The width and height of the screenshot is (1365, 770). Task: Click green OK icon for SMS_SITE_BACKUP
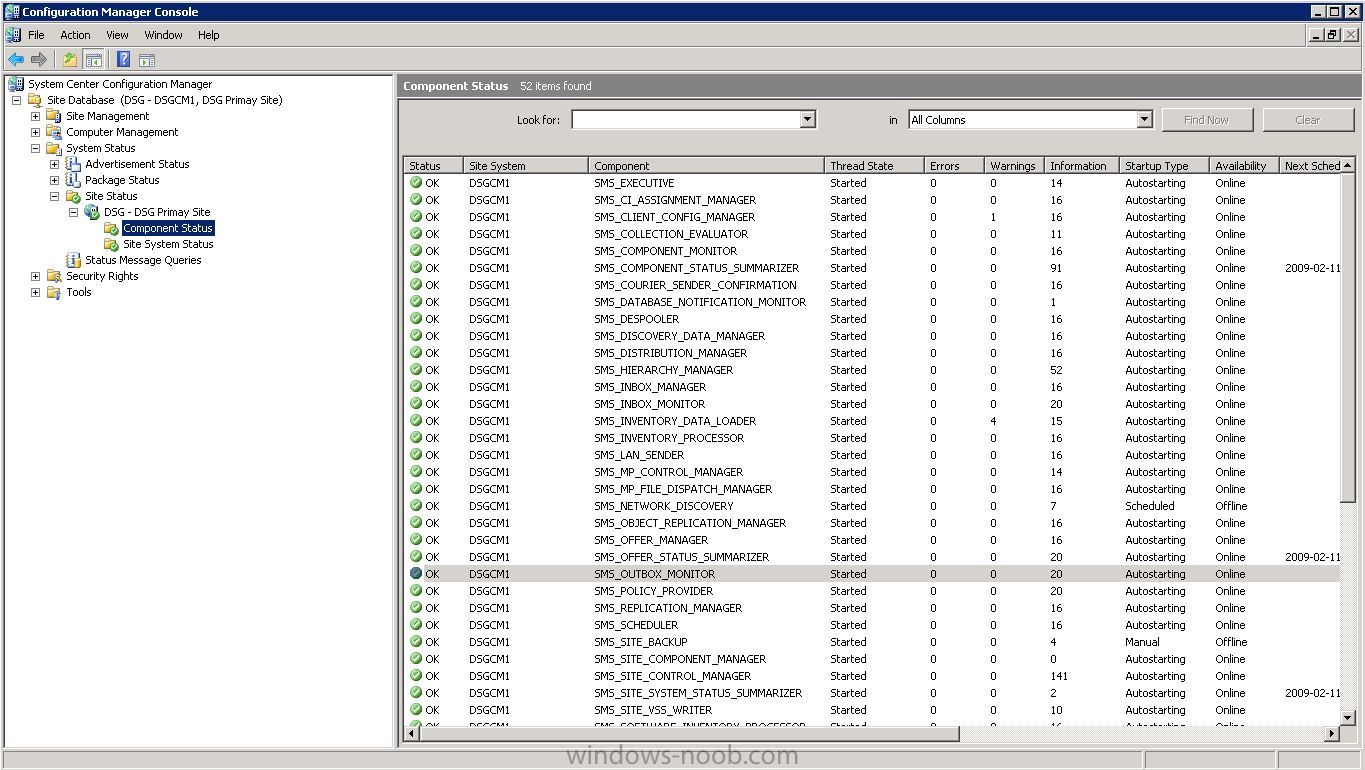pyautogui.click(x=416, y=642)
